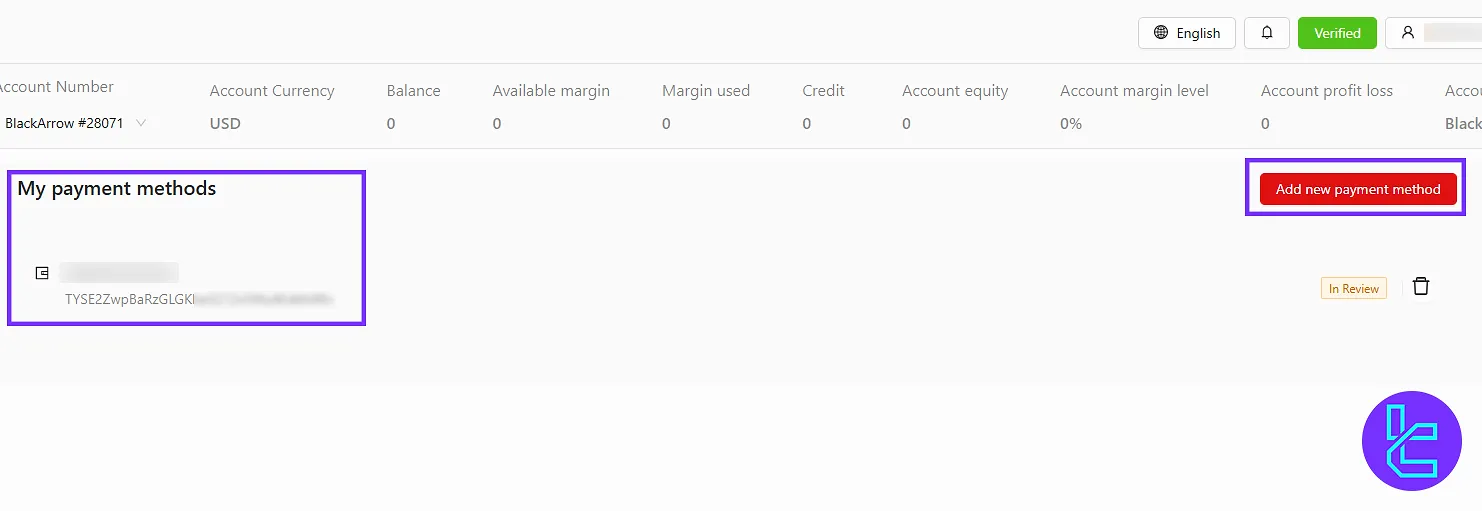Click the purple TC logo badge
The image size is (1482, 511).
point(1411,441)
